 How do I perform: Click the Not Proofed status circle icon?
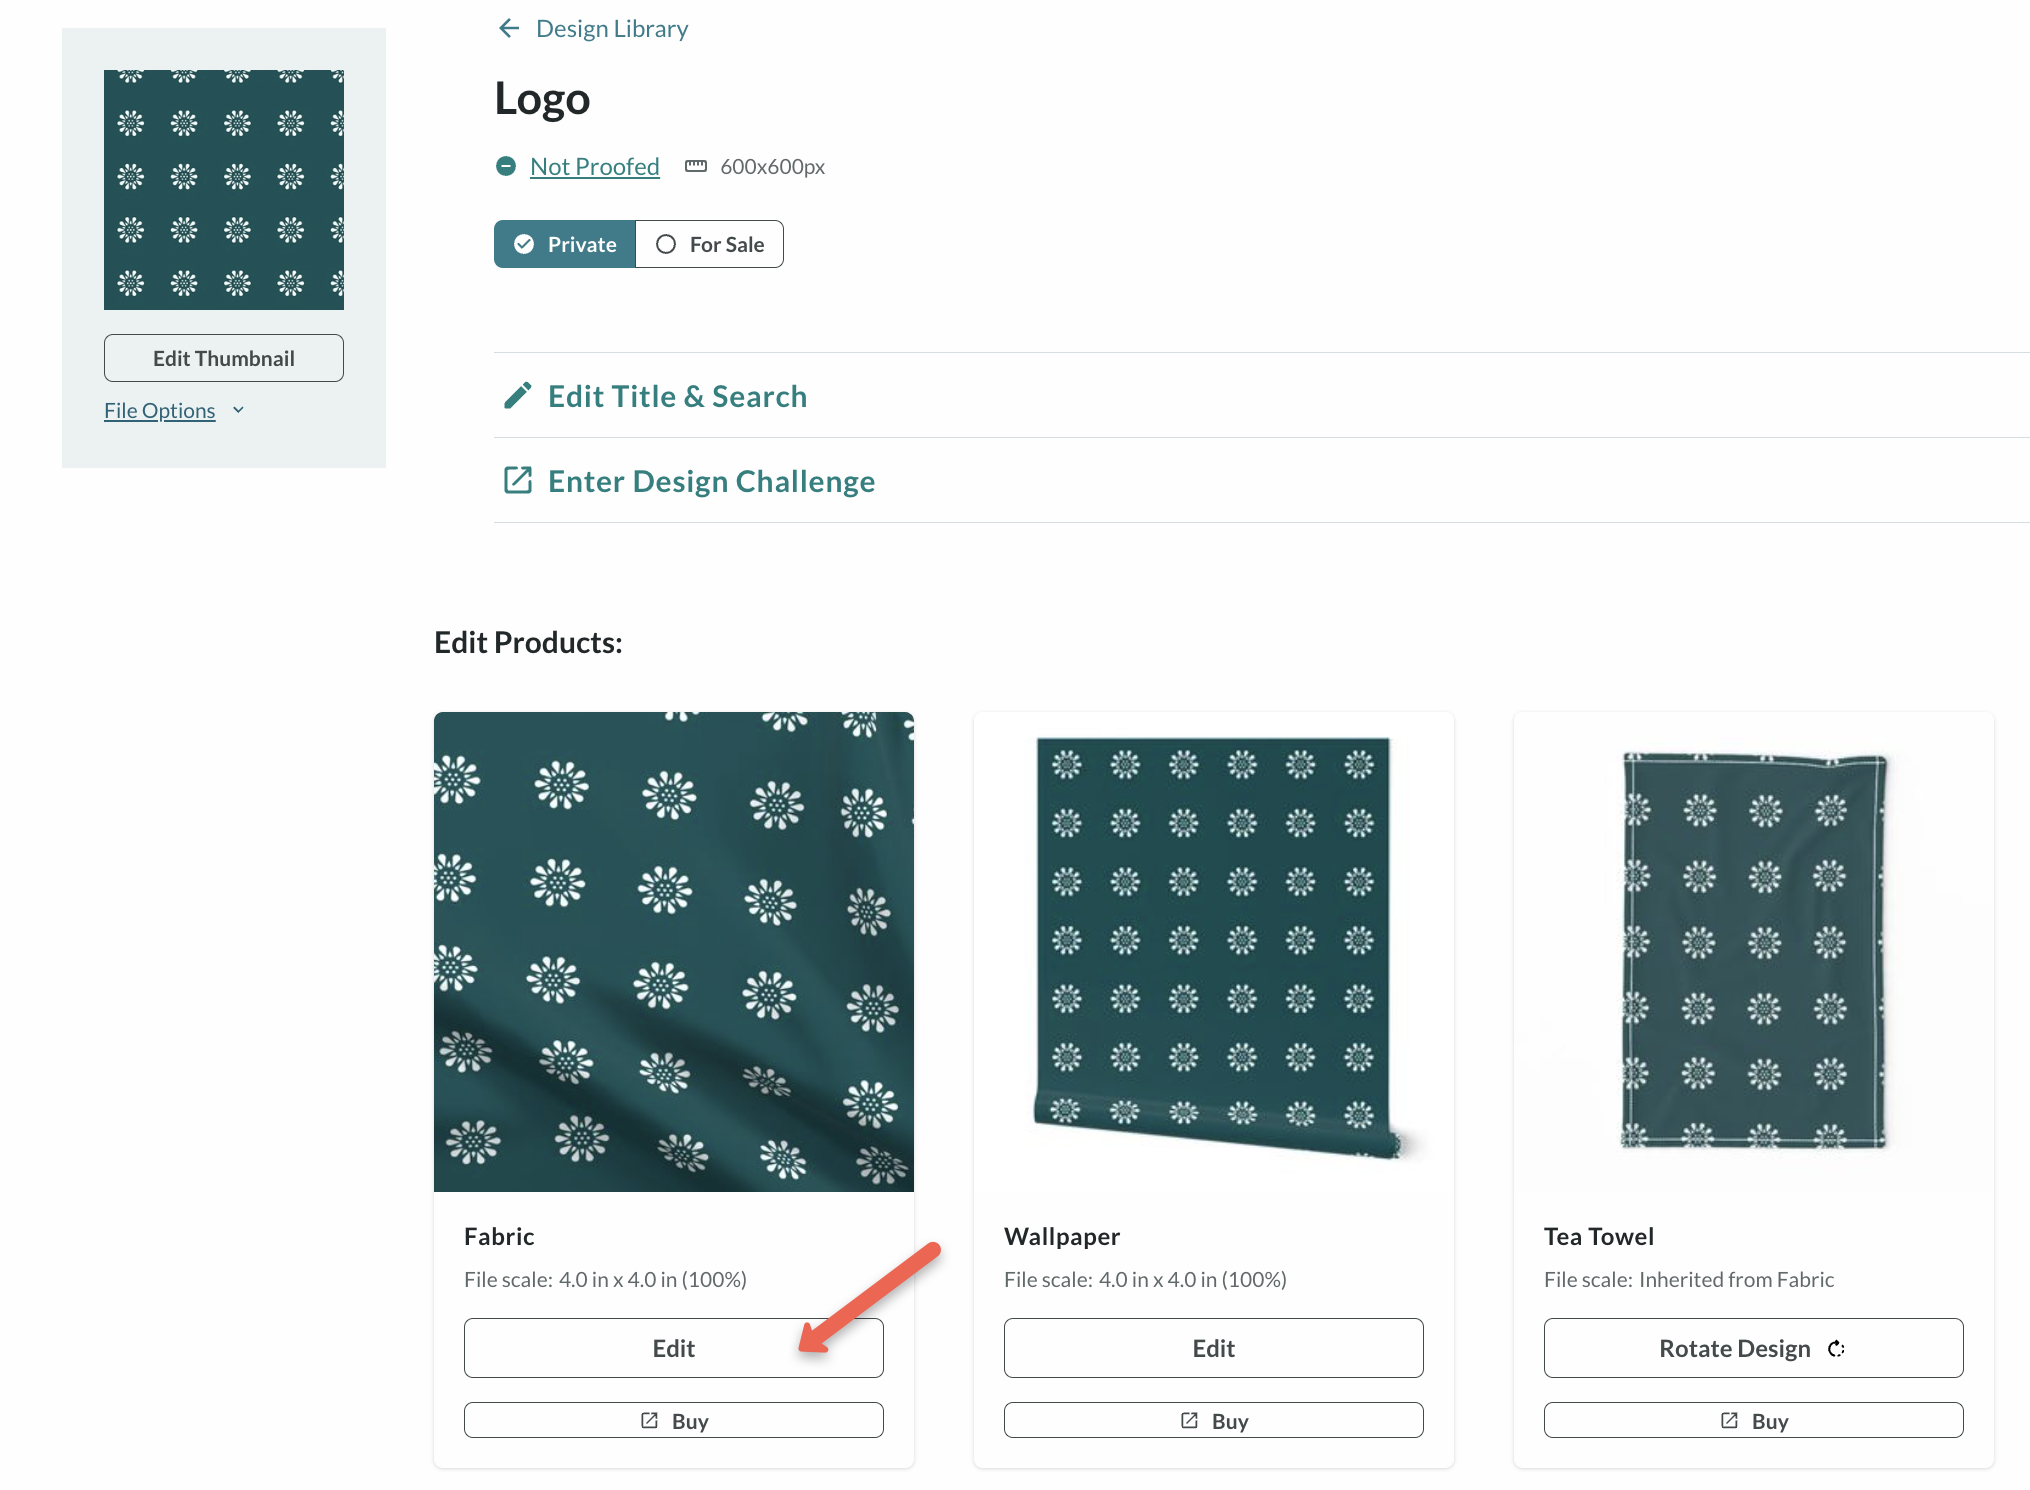click(x=506, y=166)
